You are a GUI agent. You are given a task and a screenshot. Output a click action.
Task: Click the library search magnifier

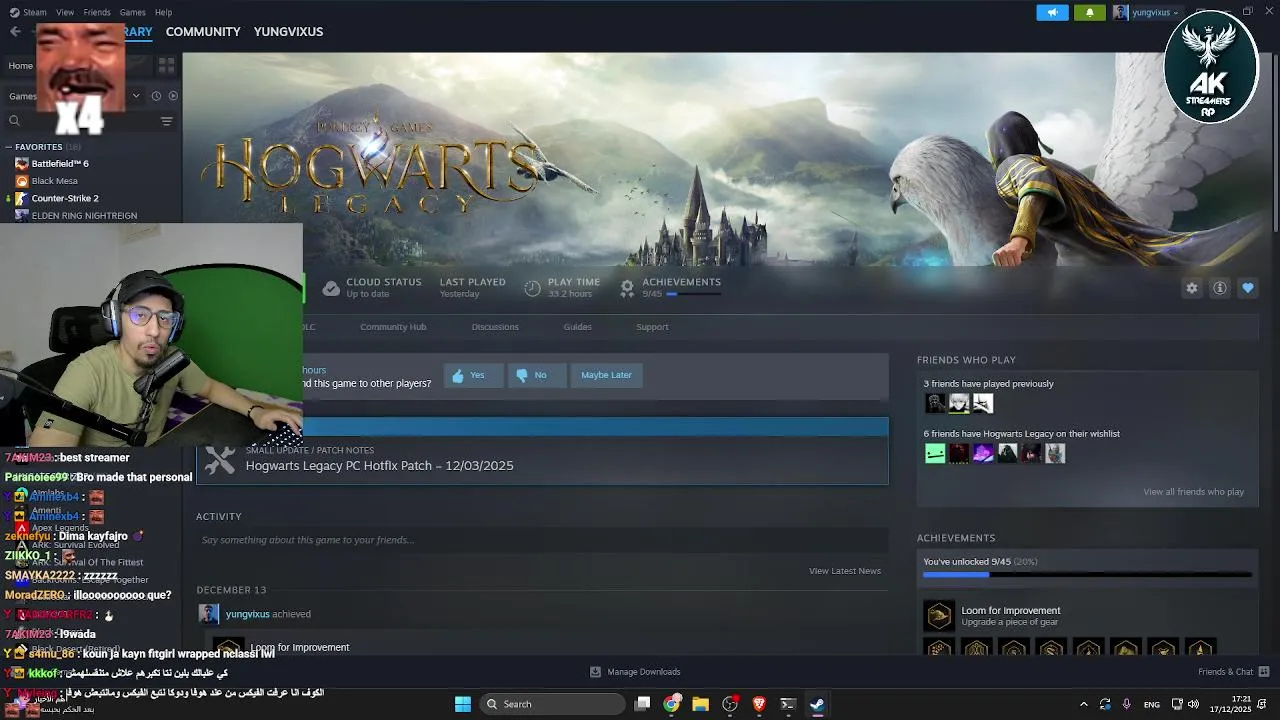coord(14,121)
